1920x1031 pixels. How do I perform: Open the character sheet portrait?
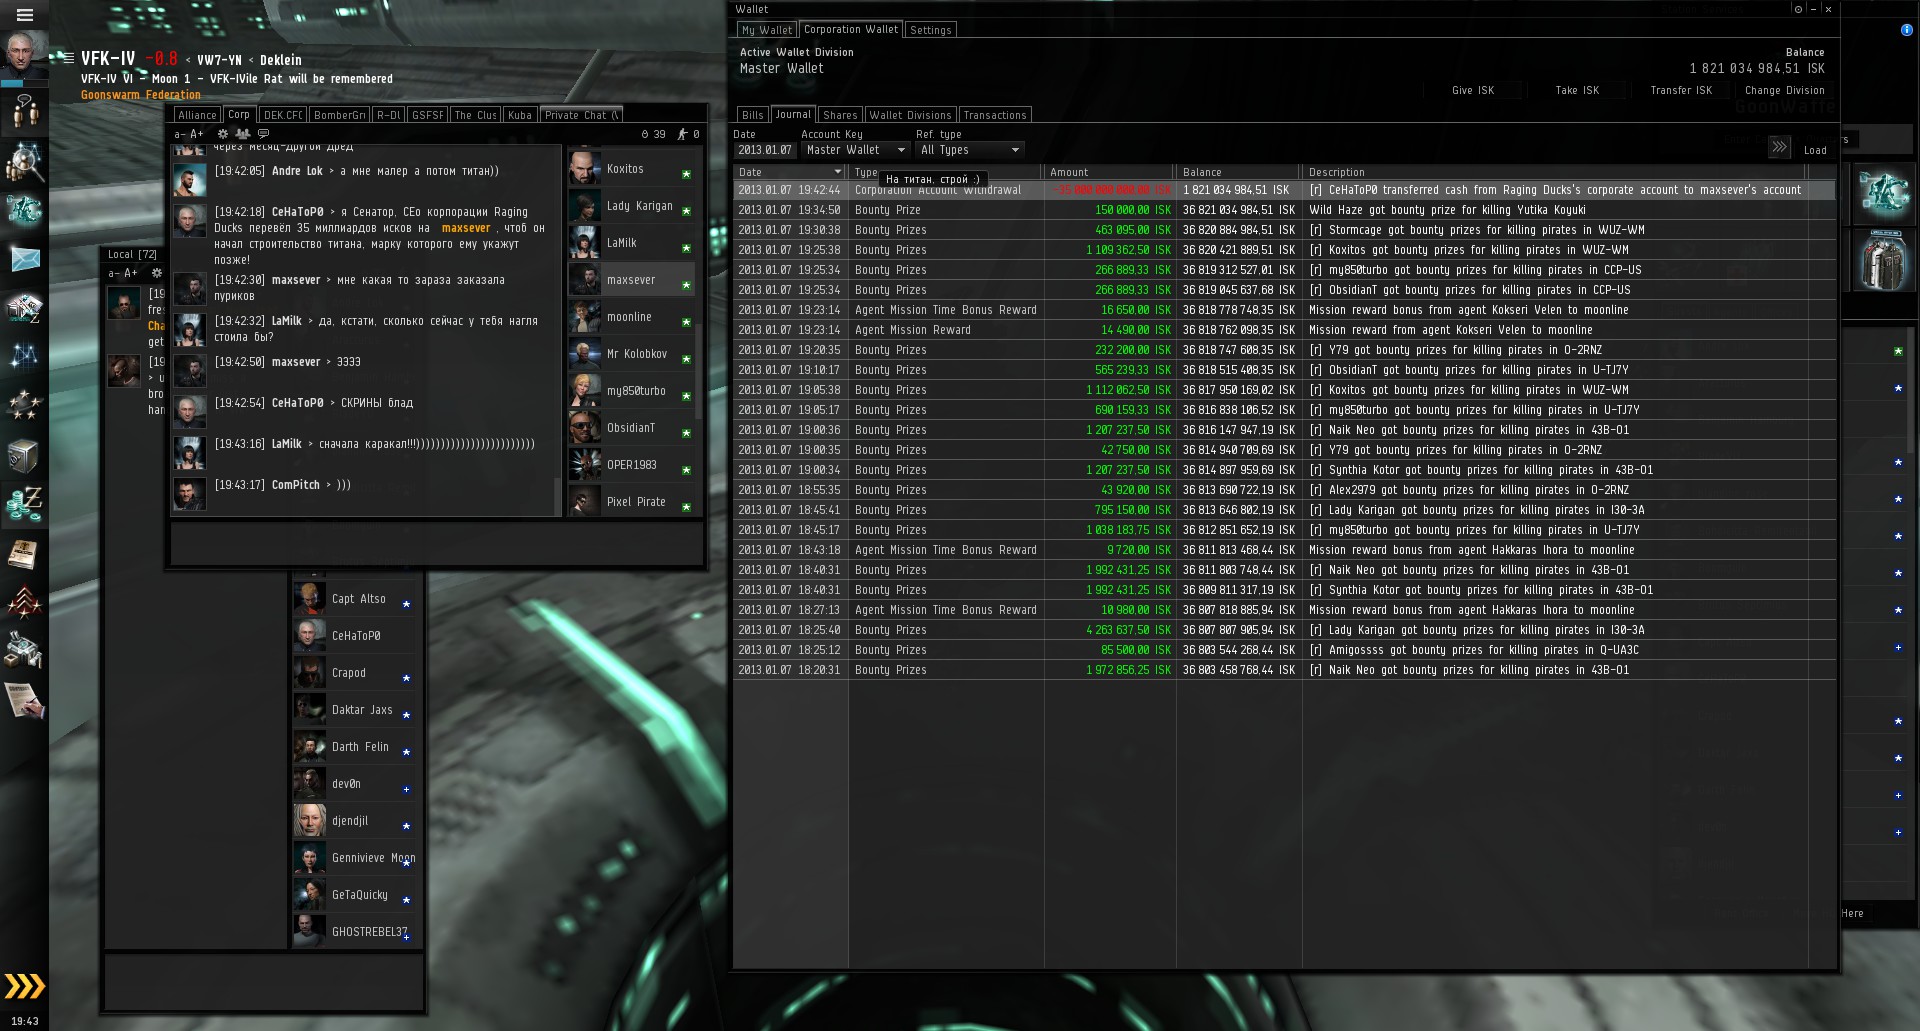pyautogui.click(x=24, y=54)
